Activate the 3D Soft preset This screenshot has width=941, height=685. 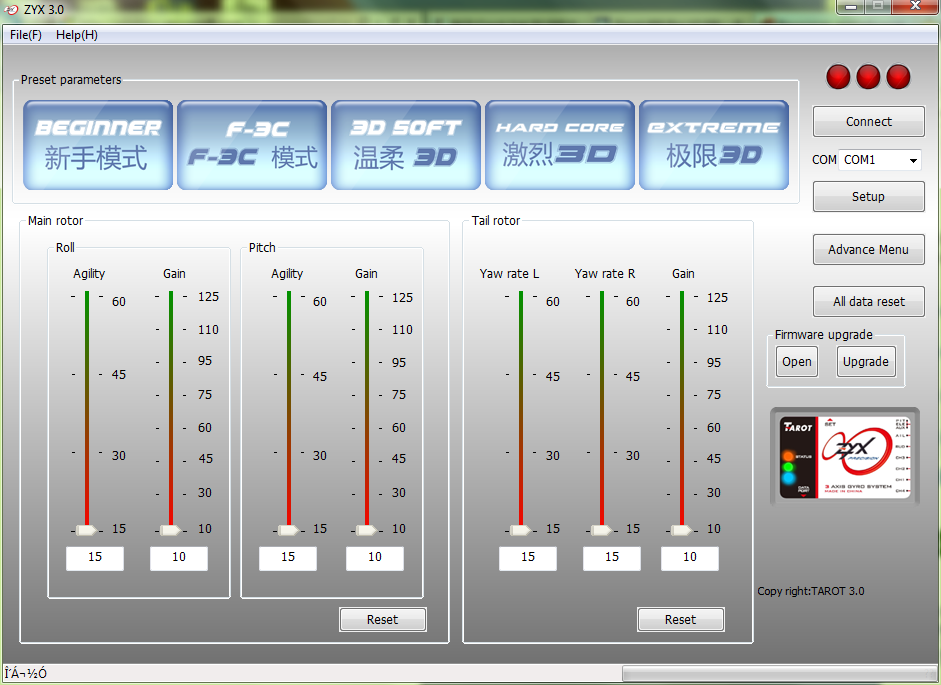[406, 145]
